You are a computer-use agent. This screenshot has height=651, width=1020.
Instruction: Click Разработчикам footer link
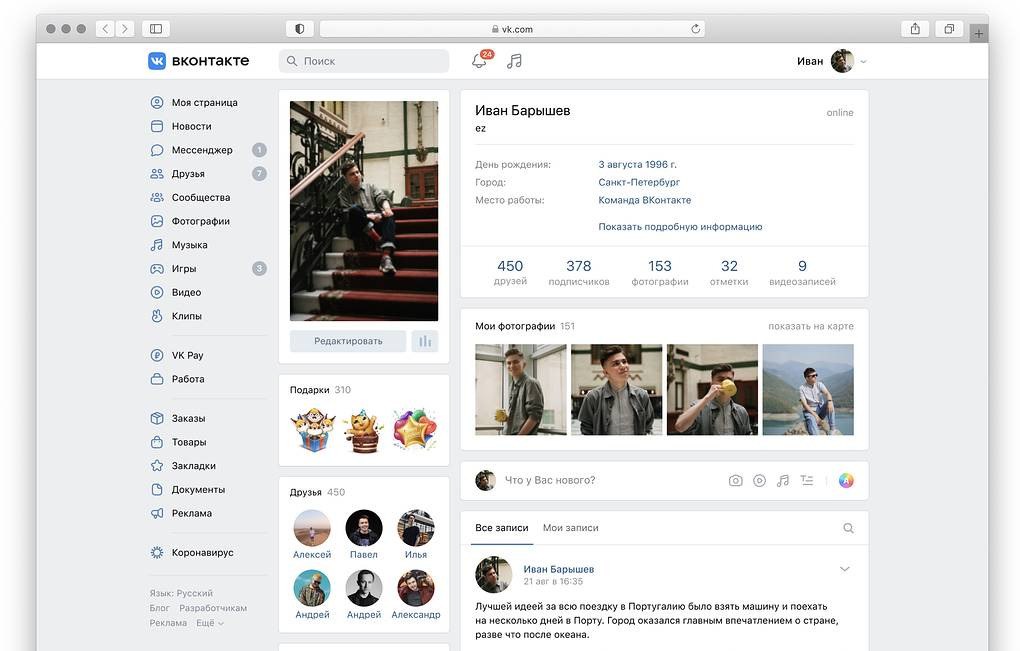point(213,608)
